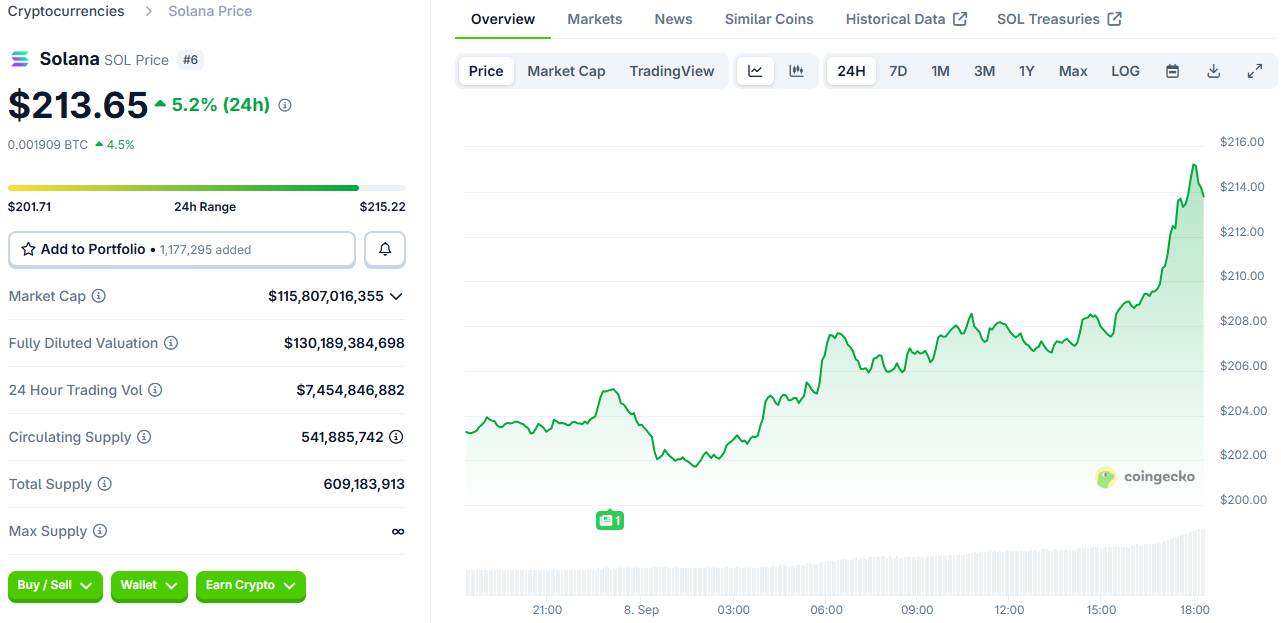1281x623 pixels.
Task: Switch chart to Market Cap view
Action: (566, 71)
